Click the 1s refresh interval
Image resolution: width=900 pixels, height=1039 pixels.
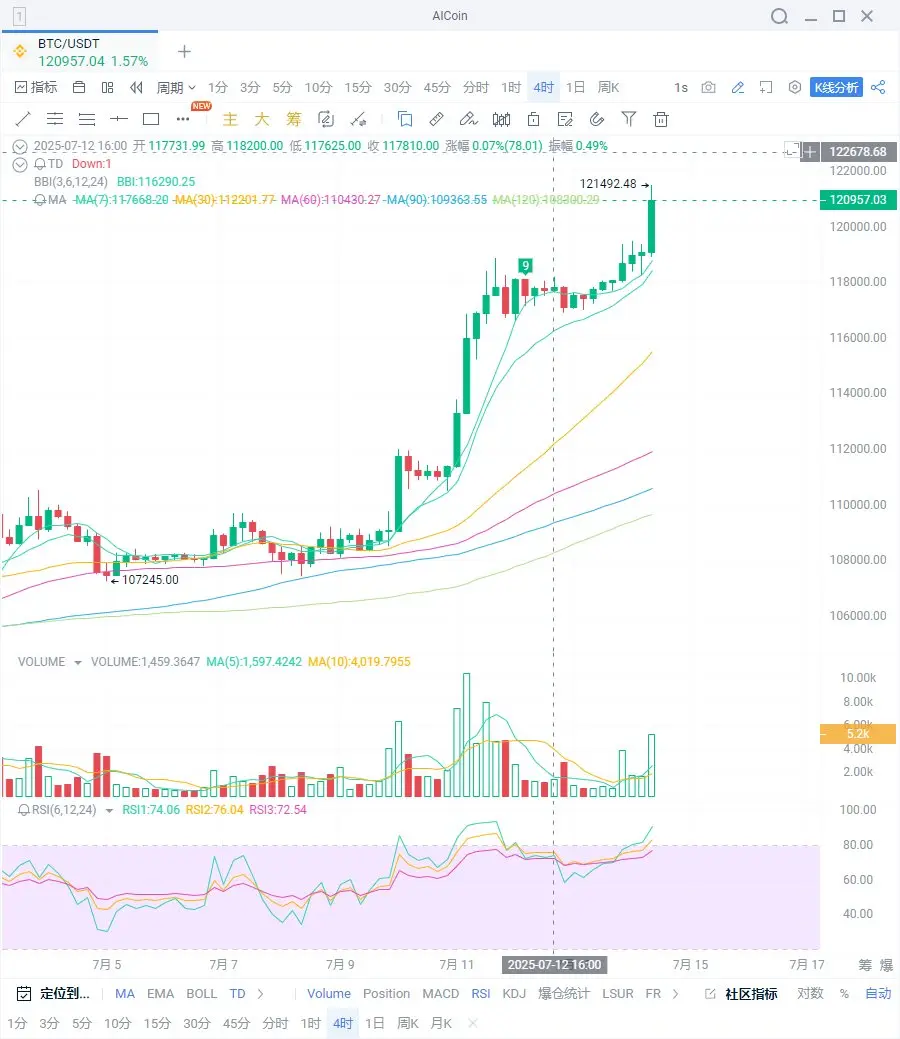click(x=681, y=87)
